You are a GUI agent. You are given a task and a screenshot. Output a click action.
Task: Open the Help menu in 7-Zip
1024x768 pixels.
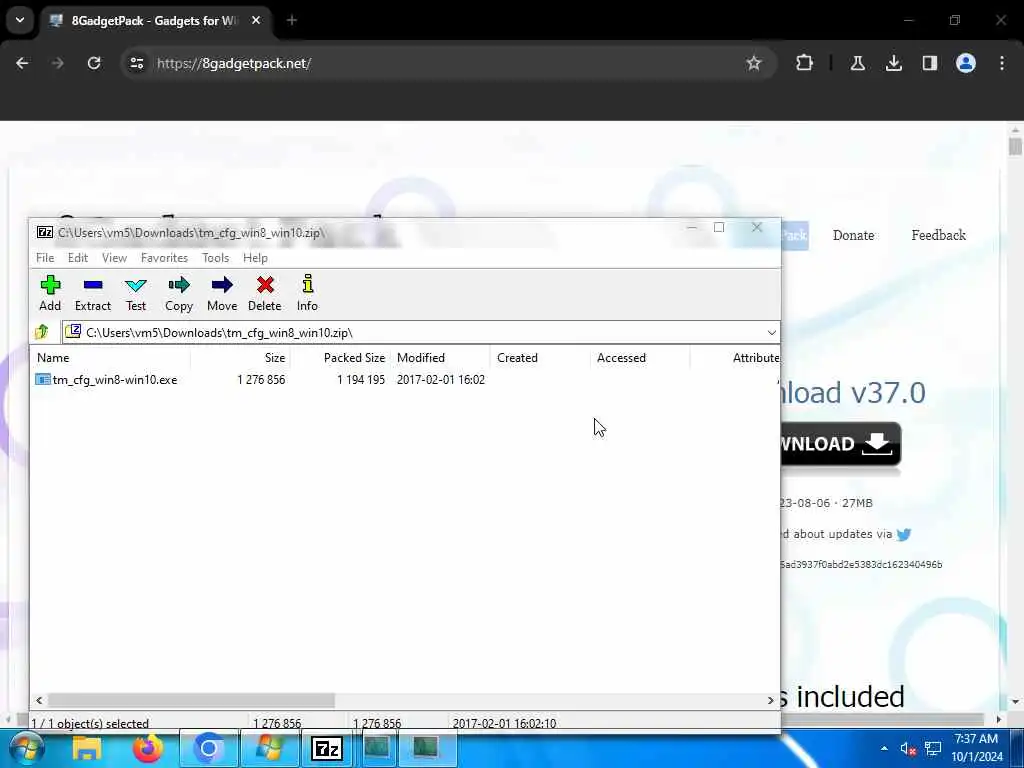point(255,258)
